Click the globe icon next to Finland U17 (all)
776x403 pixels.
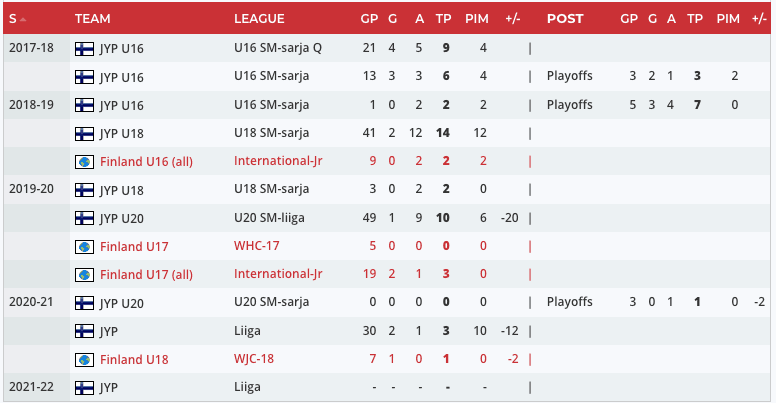click(84, 274)
